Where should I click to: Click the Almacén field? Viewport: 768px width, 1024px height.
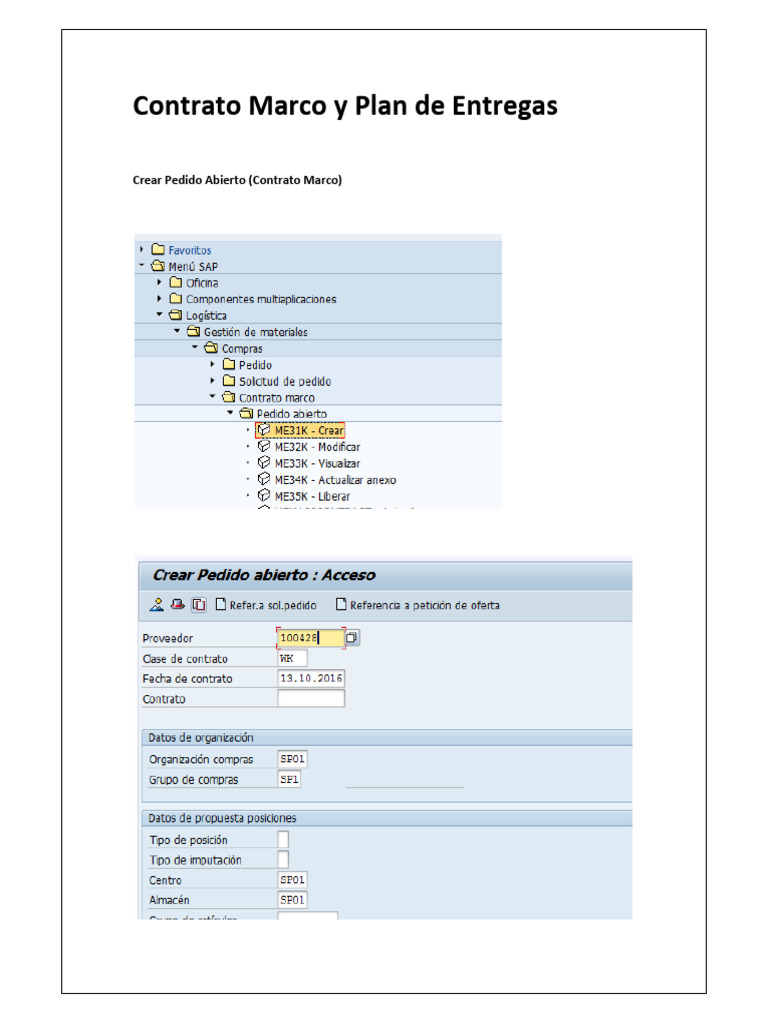(x=292, y=900)
